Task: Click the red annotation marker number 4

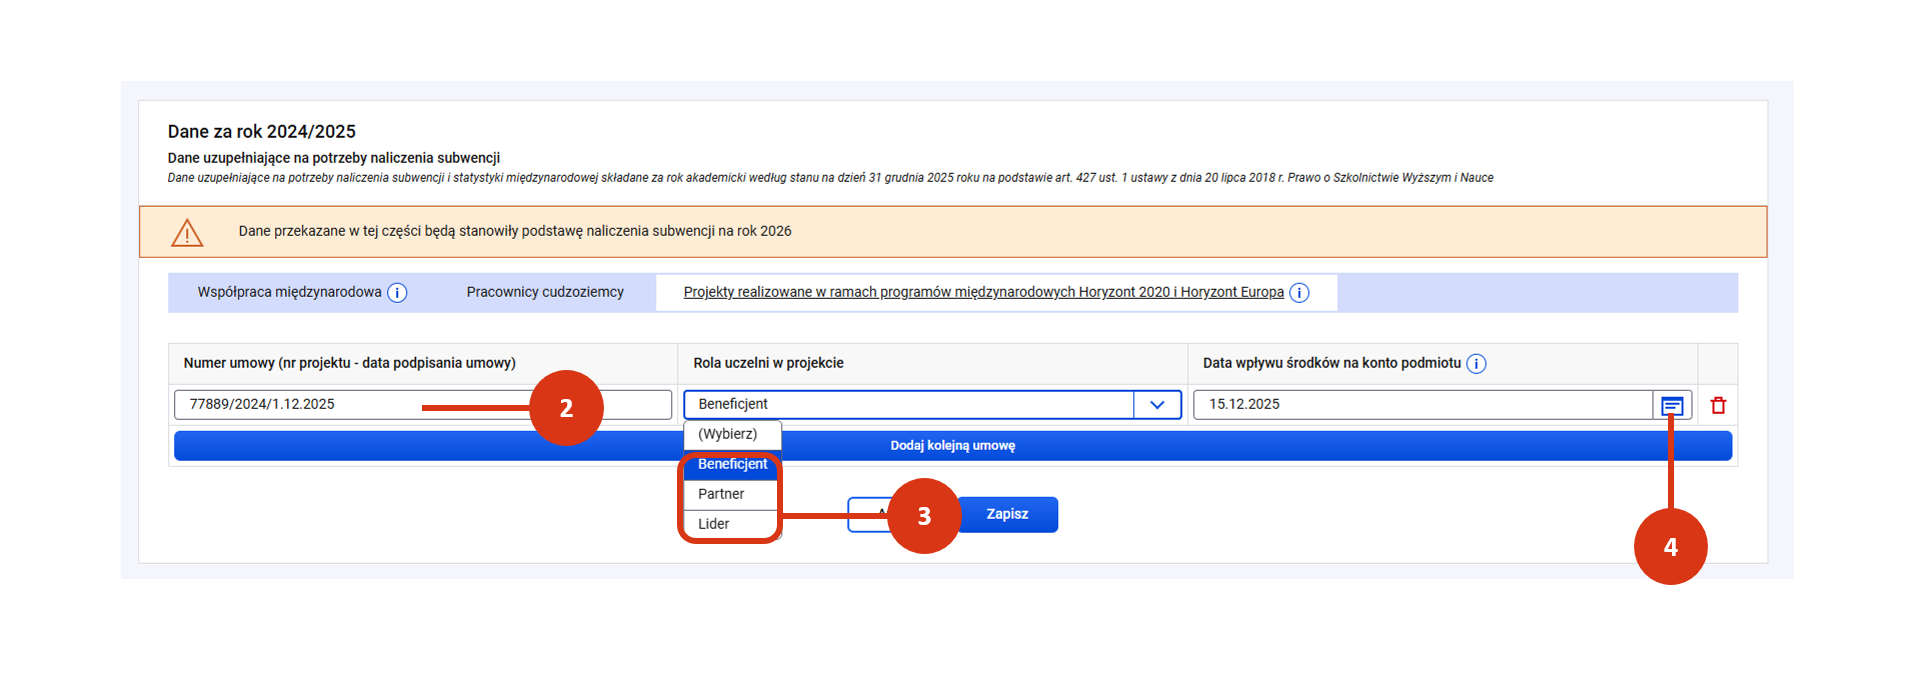Action: 1670,547
